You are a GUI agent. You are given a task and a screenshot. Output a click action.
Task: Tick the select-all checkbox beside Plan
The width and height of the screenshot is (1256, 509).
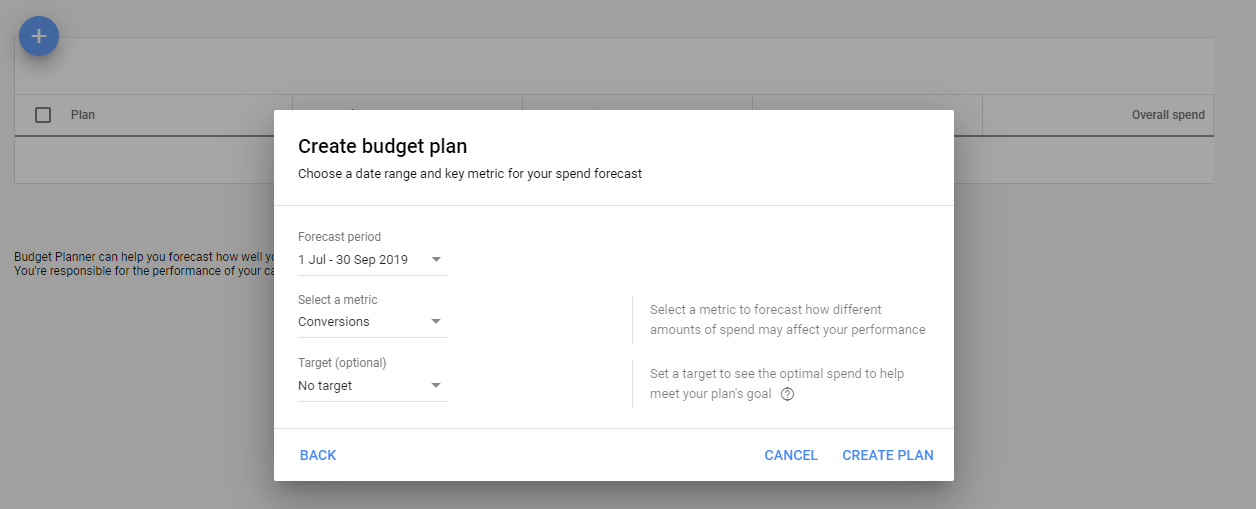coord(43,115)
